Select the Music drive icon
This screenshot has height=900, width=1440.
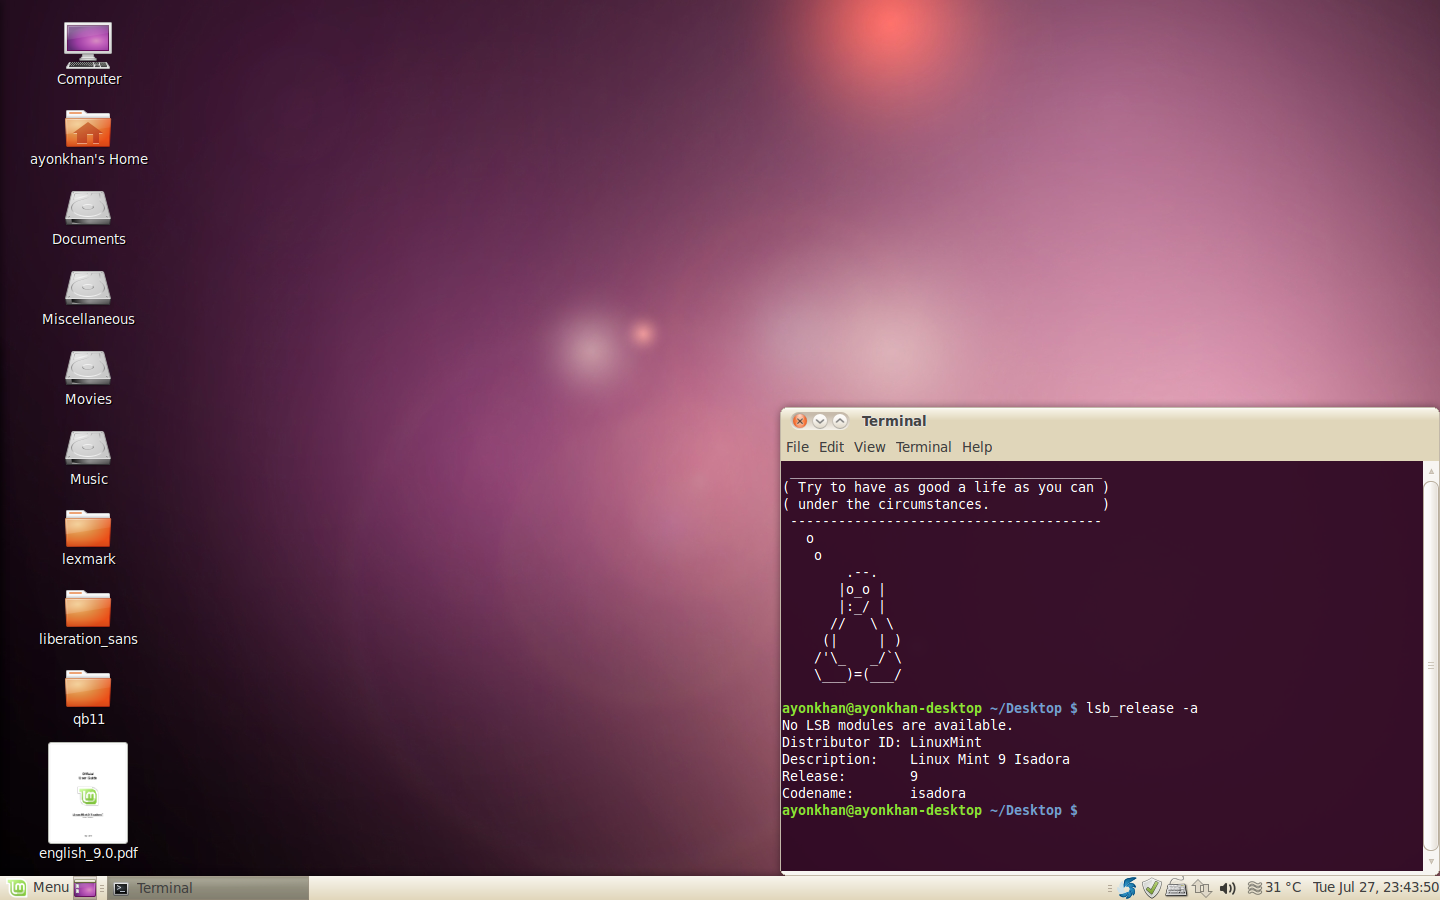[88, 448]
